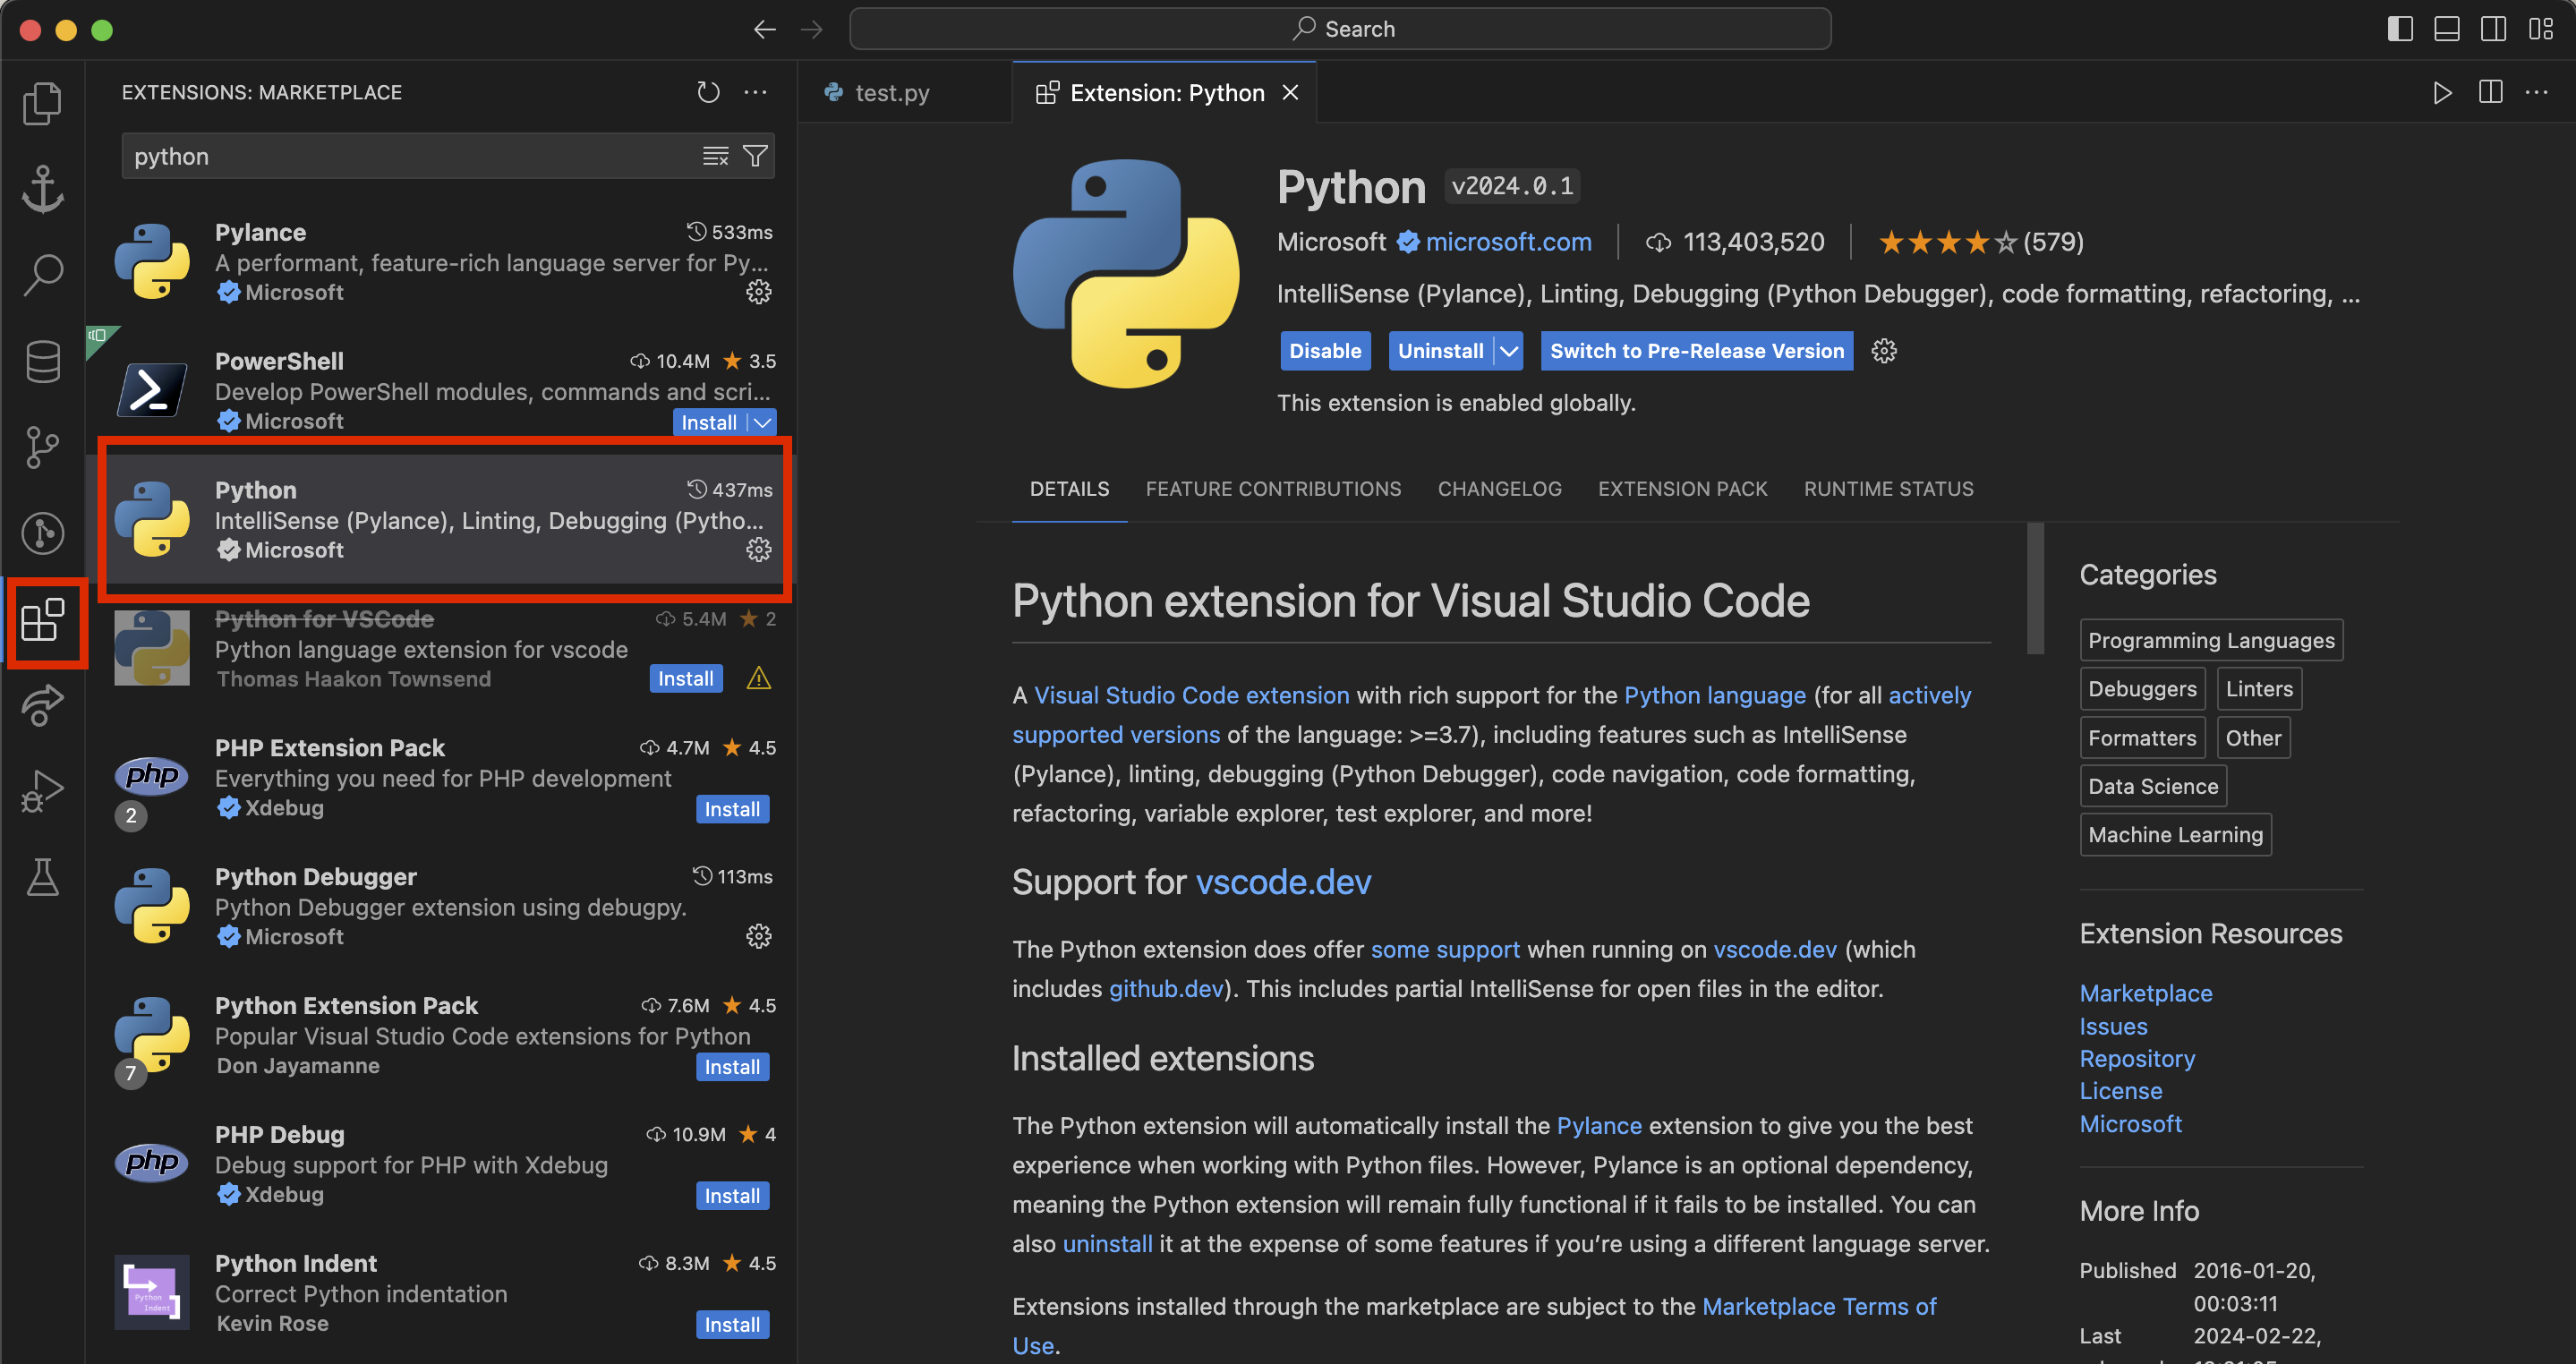Image resolution: width=2576 pixels, height=1364 pixels.
Task: Click the Disable button for Python
Action: [1324, 351]
